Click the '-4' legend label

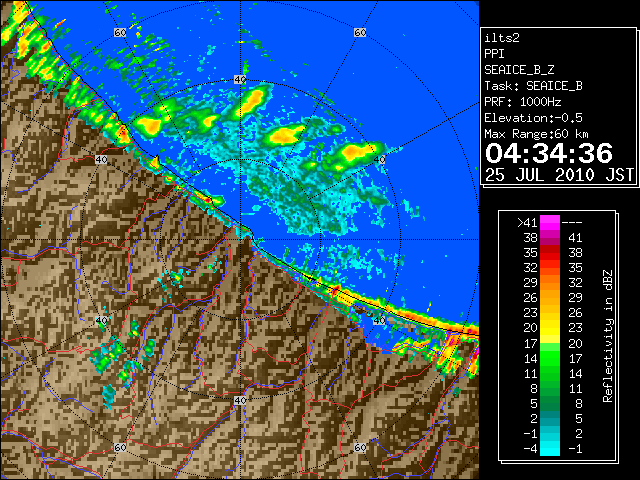click(530, 449)
